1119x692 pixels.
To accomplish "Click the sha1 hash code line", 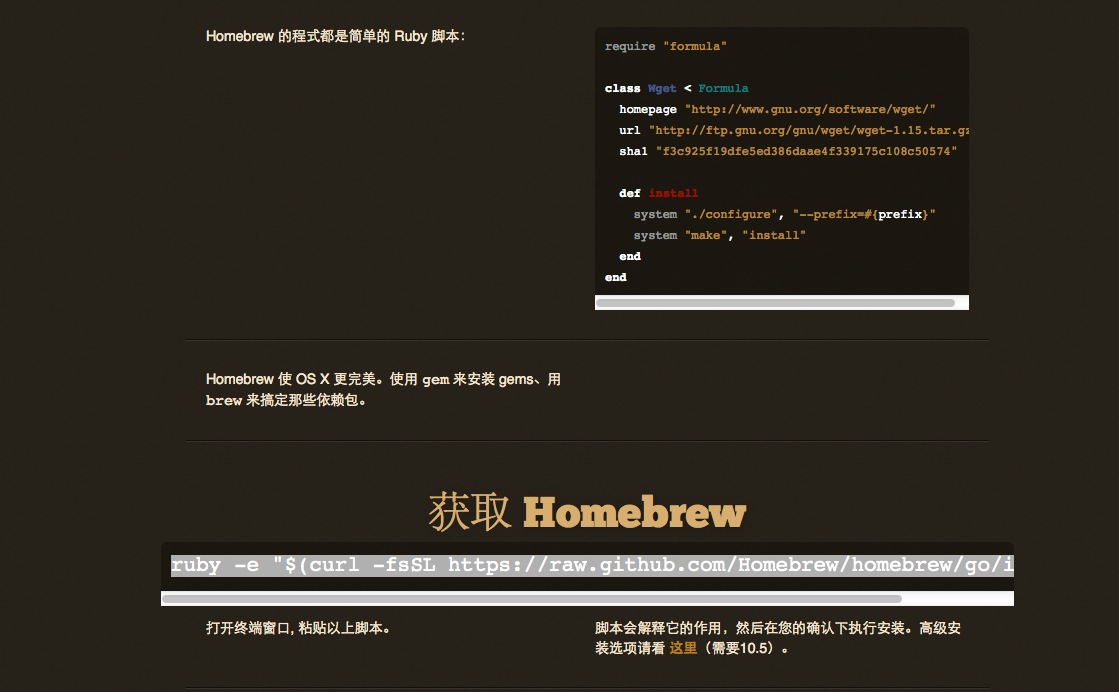I will 788,151.
